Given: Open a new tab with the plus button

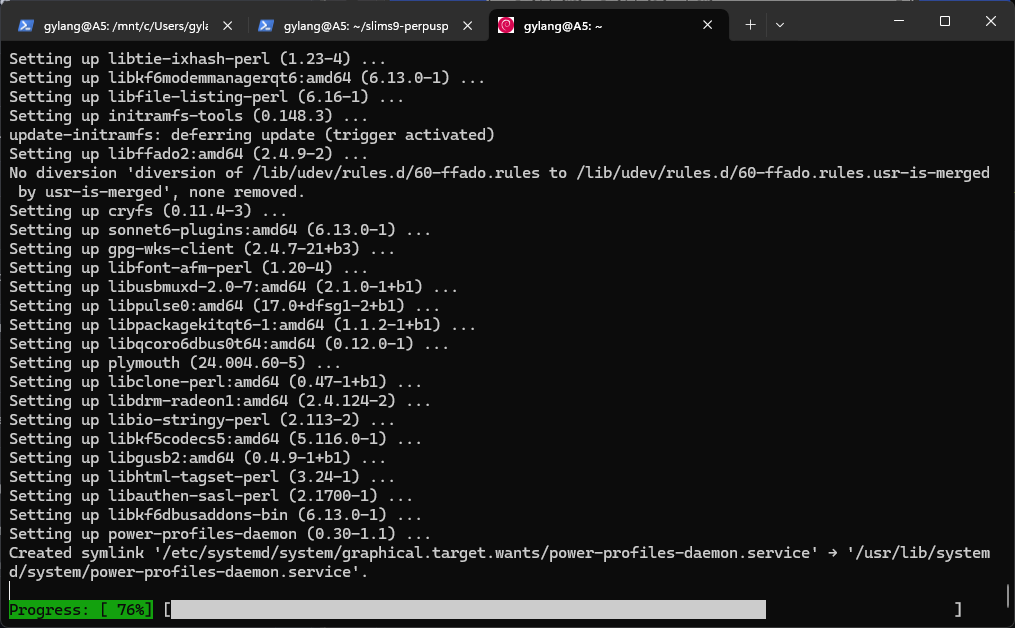Looking at the screenshot, I should tap(751, 25).
